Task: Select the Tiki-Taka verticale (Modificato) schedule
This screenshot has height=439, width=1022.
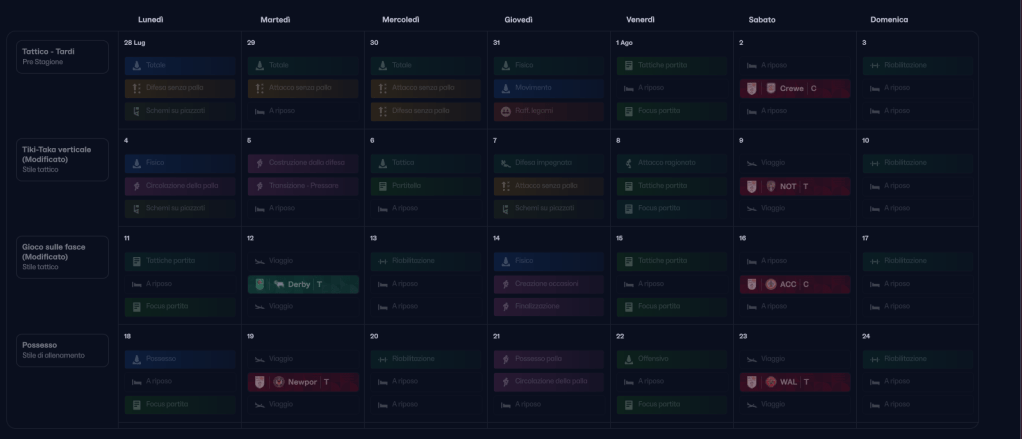Action: (x=62, y=158)
